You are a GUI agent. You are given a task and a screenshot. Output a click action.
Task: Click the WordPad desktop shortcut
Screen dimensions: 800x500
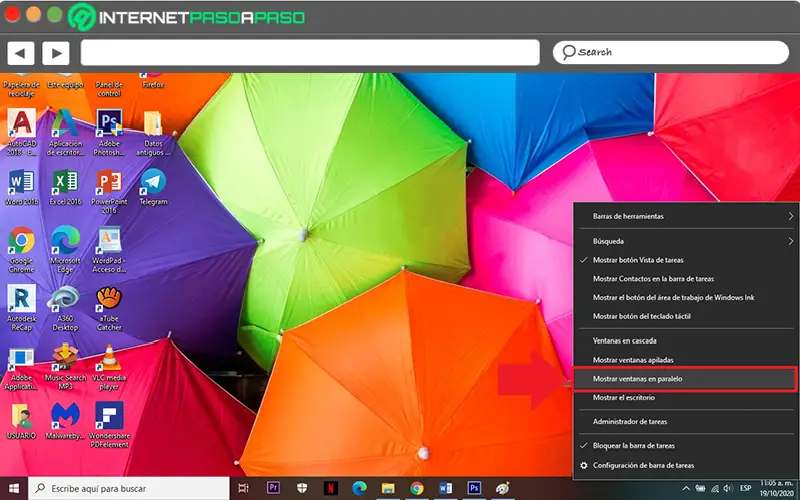pos(109,250)
